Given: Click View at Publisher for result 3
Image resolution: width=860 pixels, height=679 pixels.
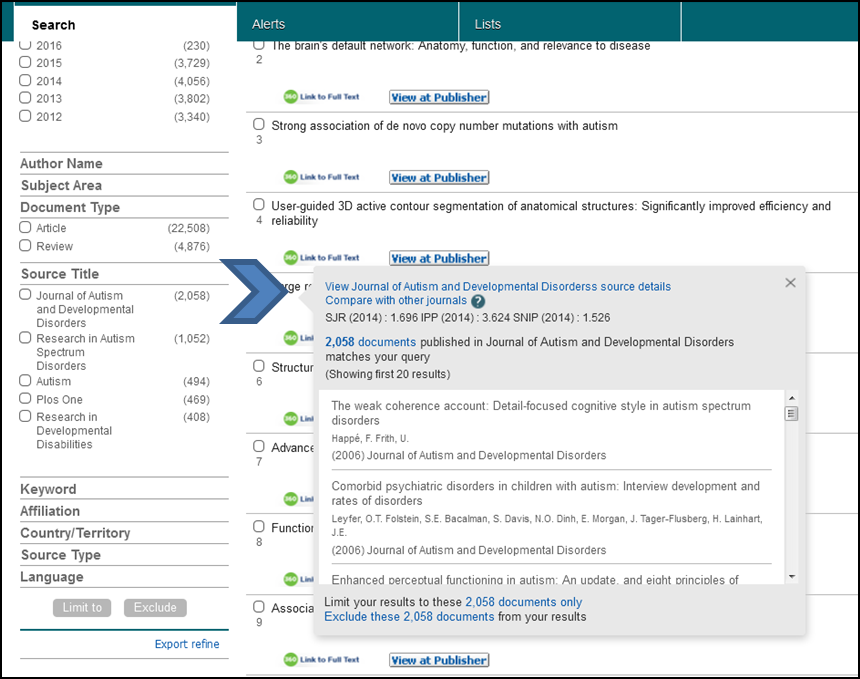Looking at the screenshot, I should click(x=439, y=178).
